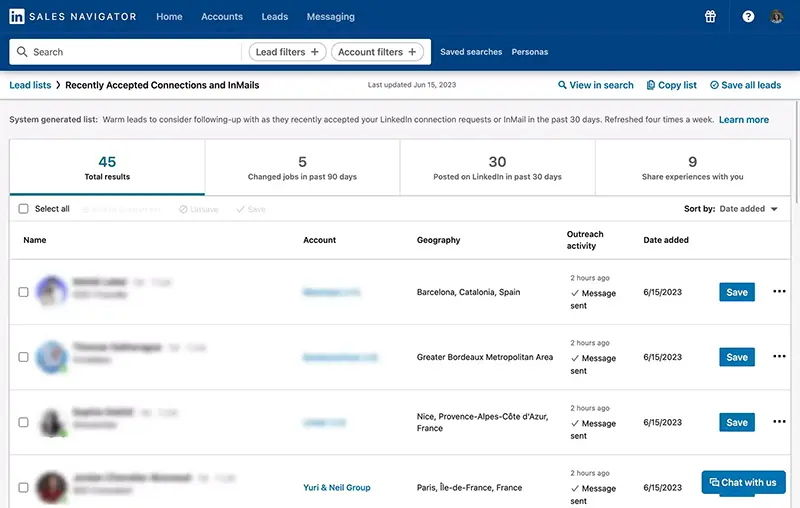Check the Select all checkbox
800x508 pixels.
[x=23, y=209]
